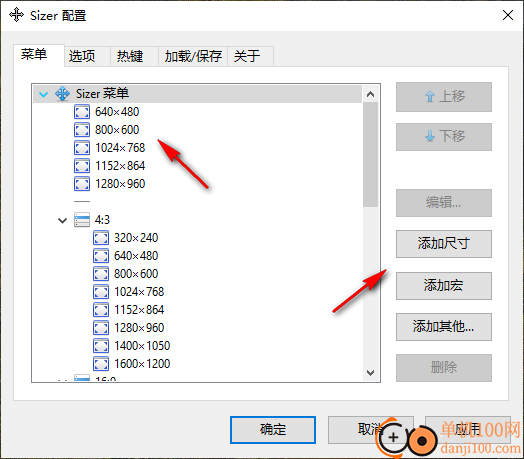Select top-level 640×480 entry text

click(117, 112)
